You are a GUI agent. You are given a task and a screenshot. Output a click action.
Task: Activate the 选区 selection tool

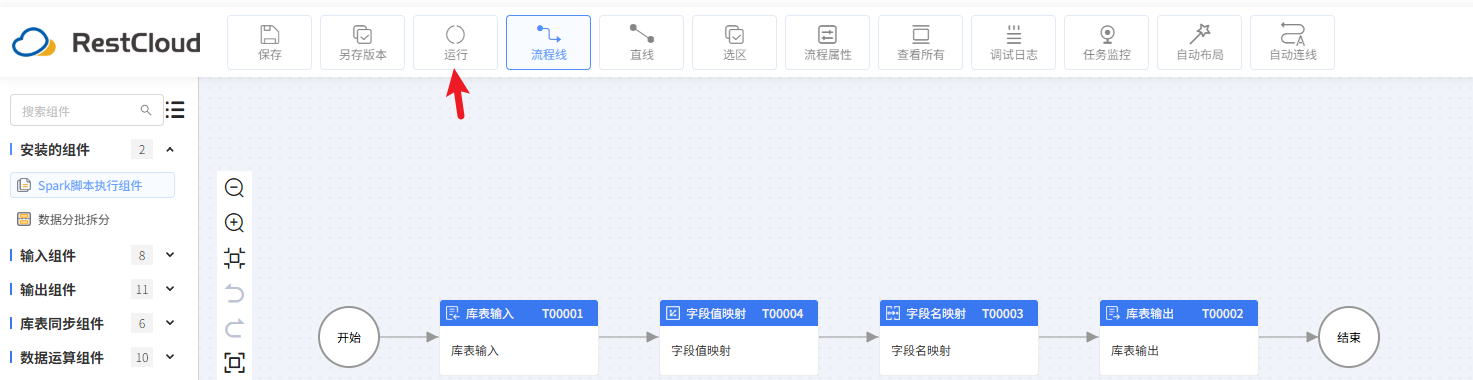[x=735, y=42]
